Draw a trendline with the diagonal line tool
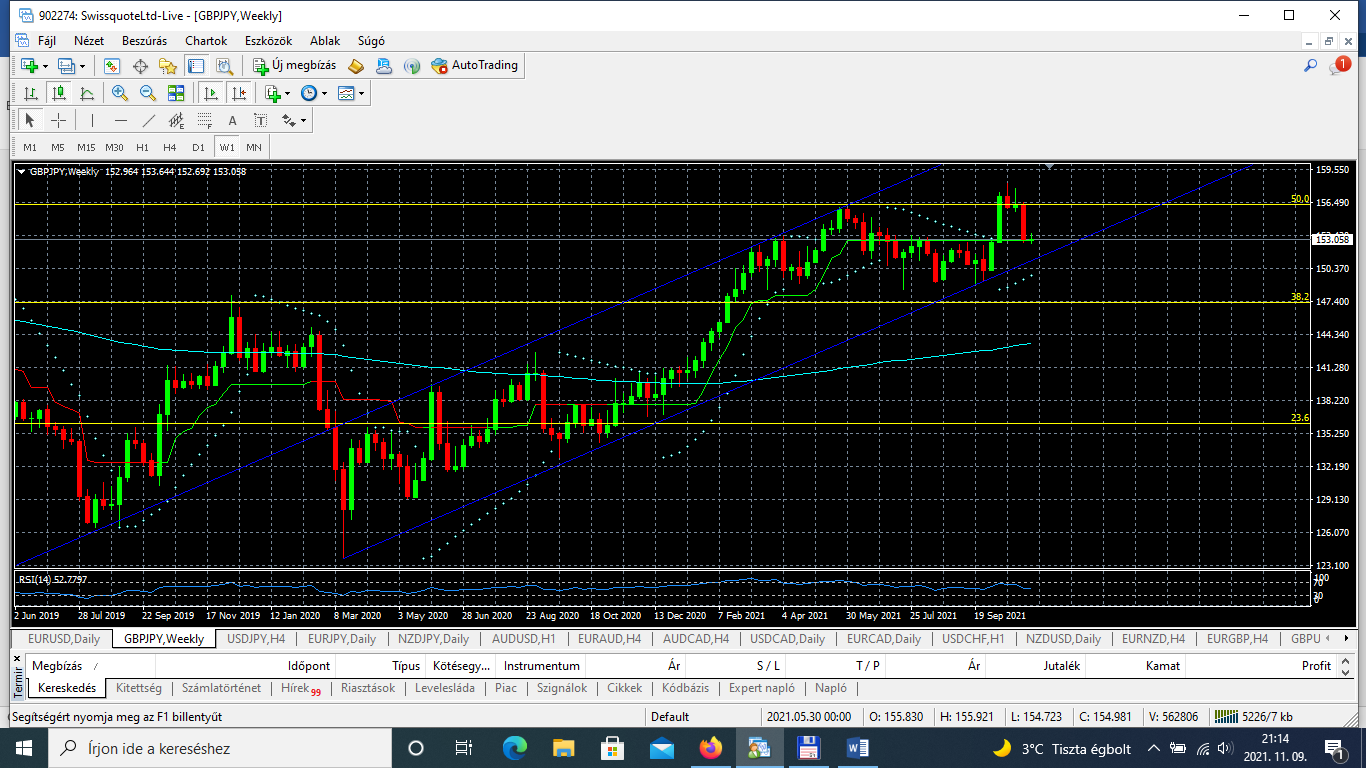Screen dimensions: 1366x768 coord(149,120)
